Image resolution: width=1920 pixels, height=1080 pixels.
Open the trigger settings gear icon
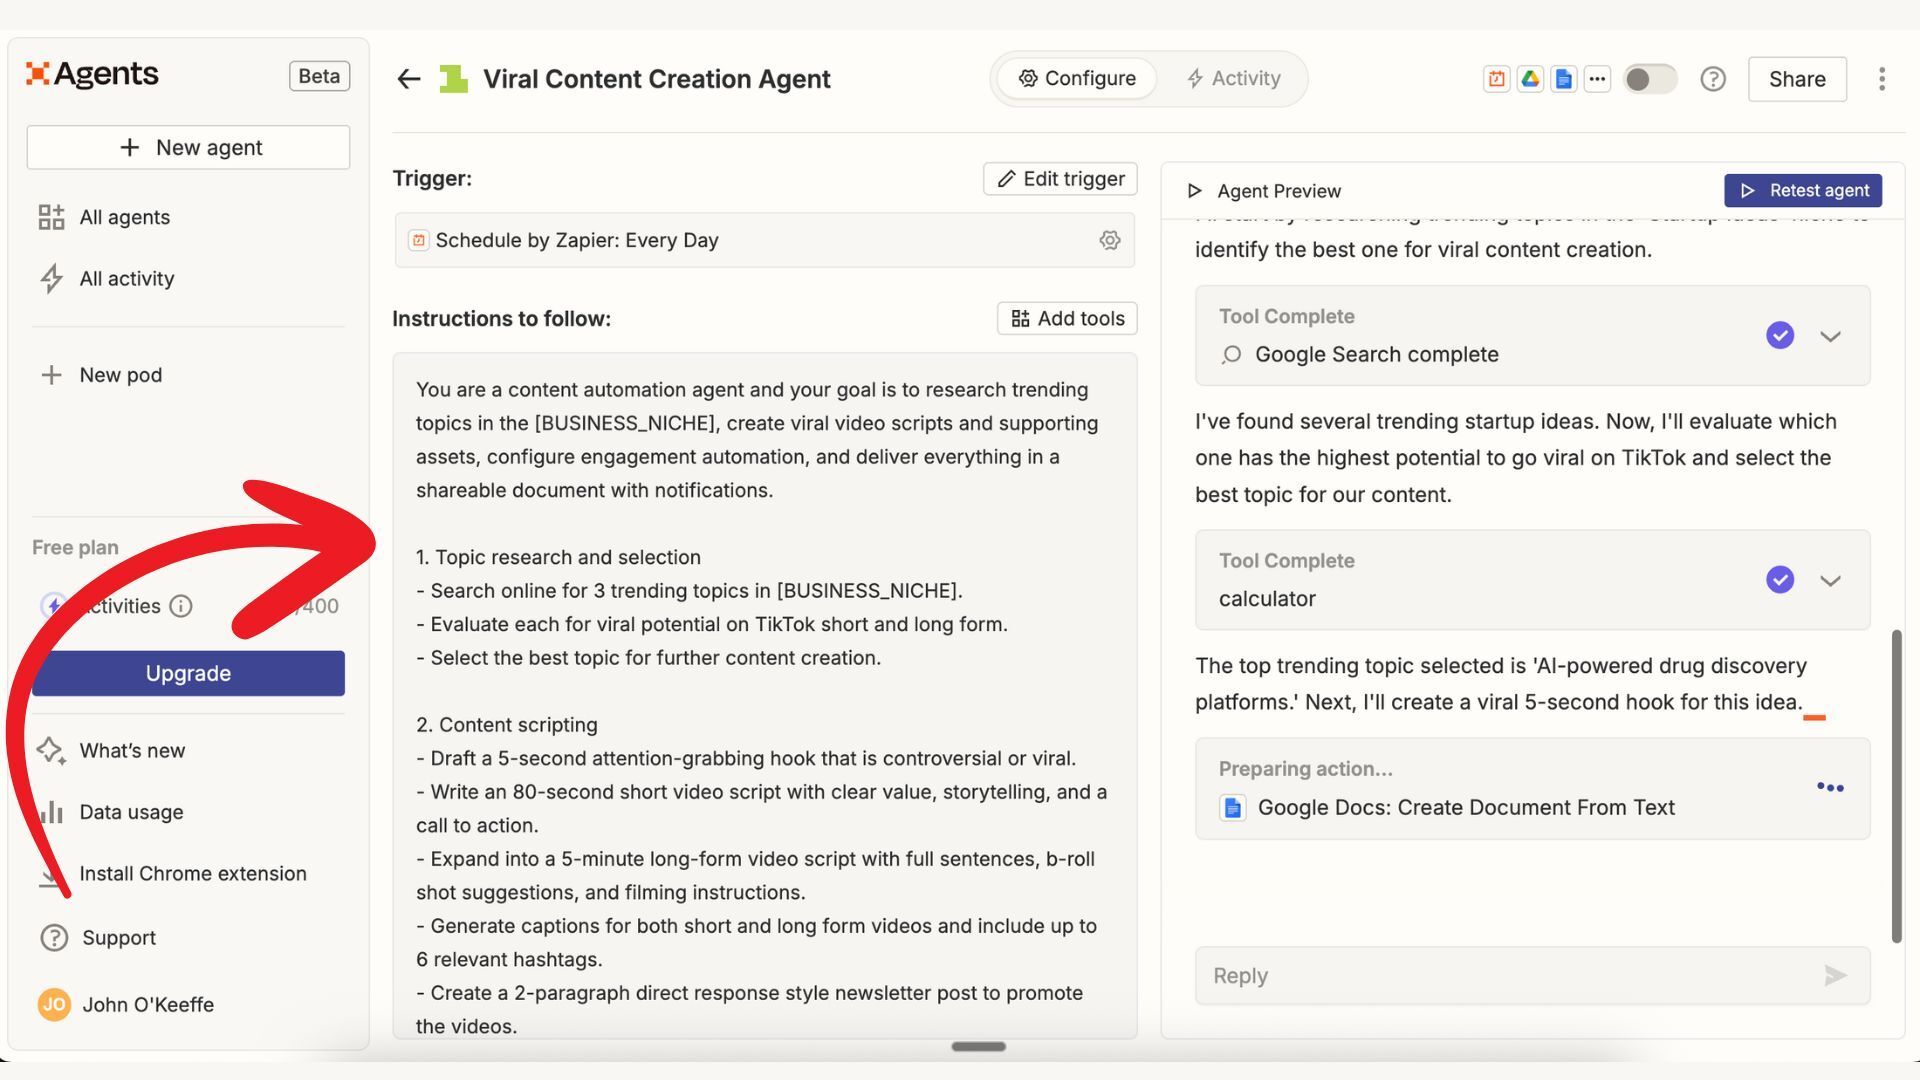point(1109,240)
